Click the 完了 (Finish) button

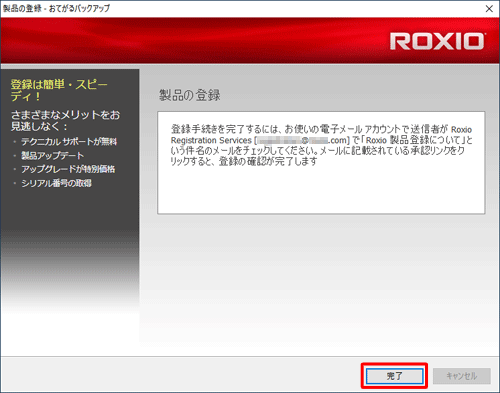(x=395, y=376)
